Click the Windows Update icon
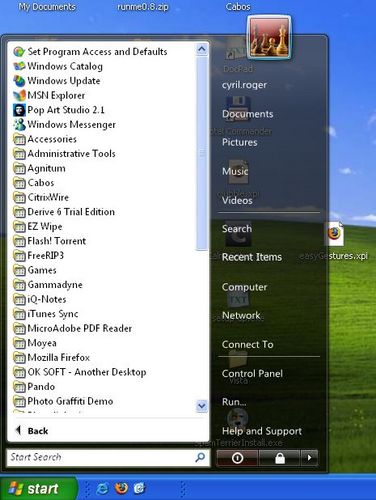 click(x=19, y=81)
